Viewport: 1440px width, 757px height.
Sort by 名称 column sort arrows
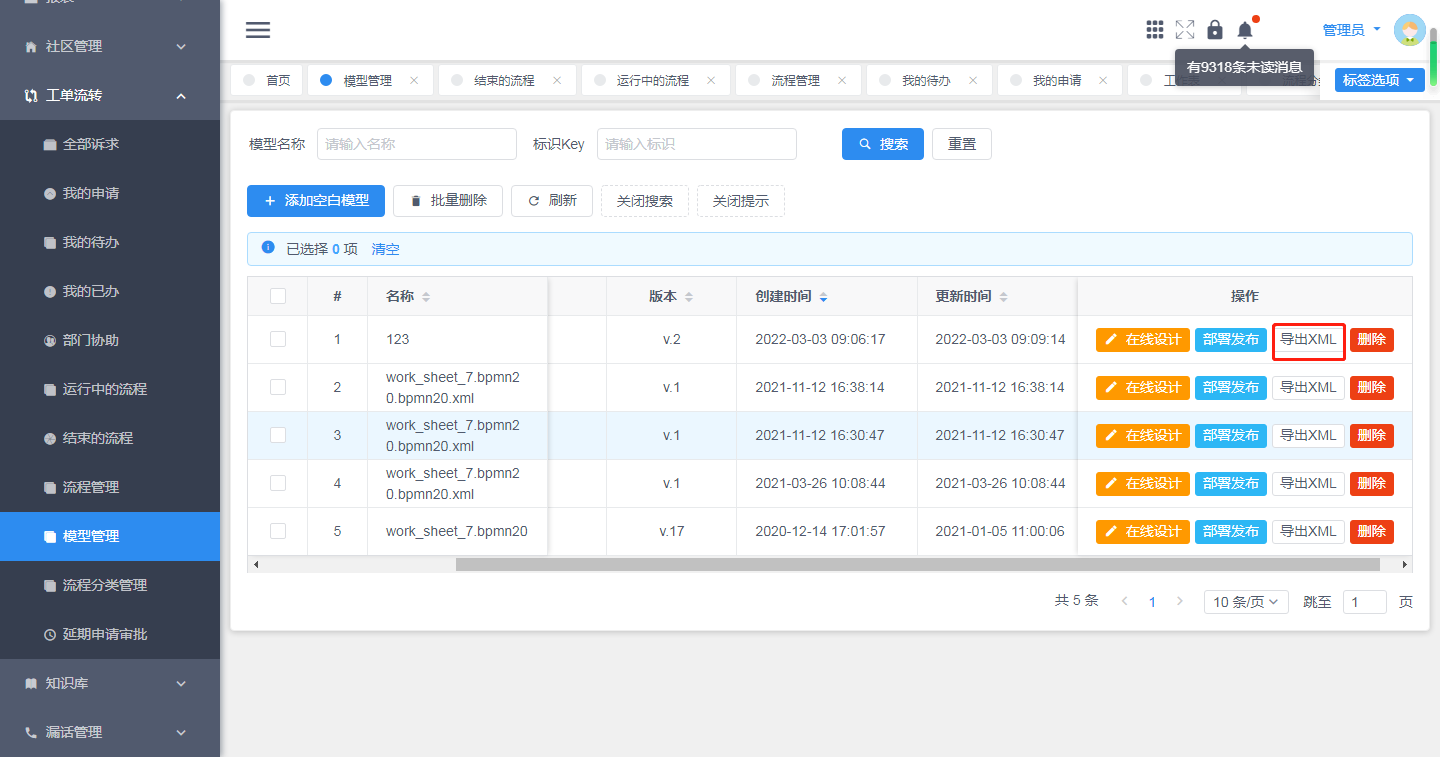coord(426,297)
